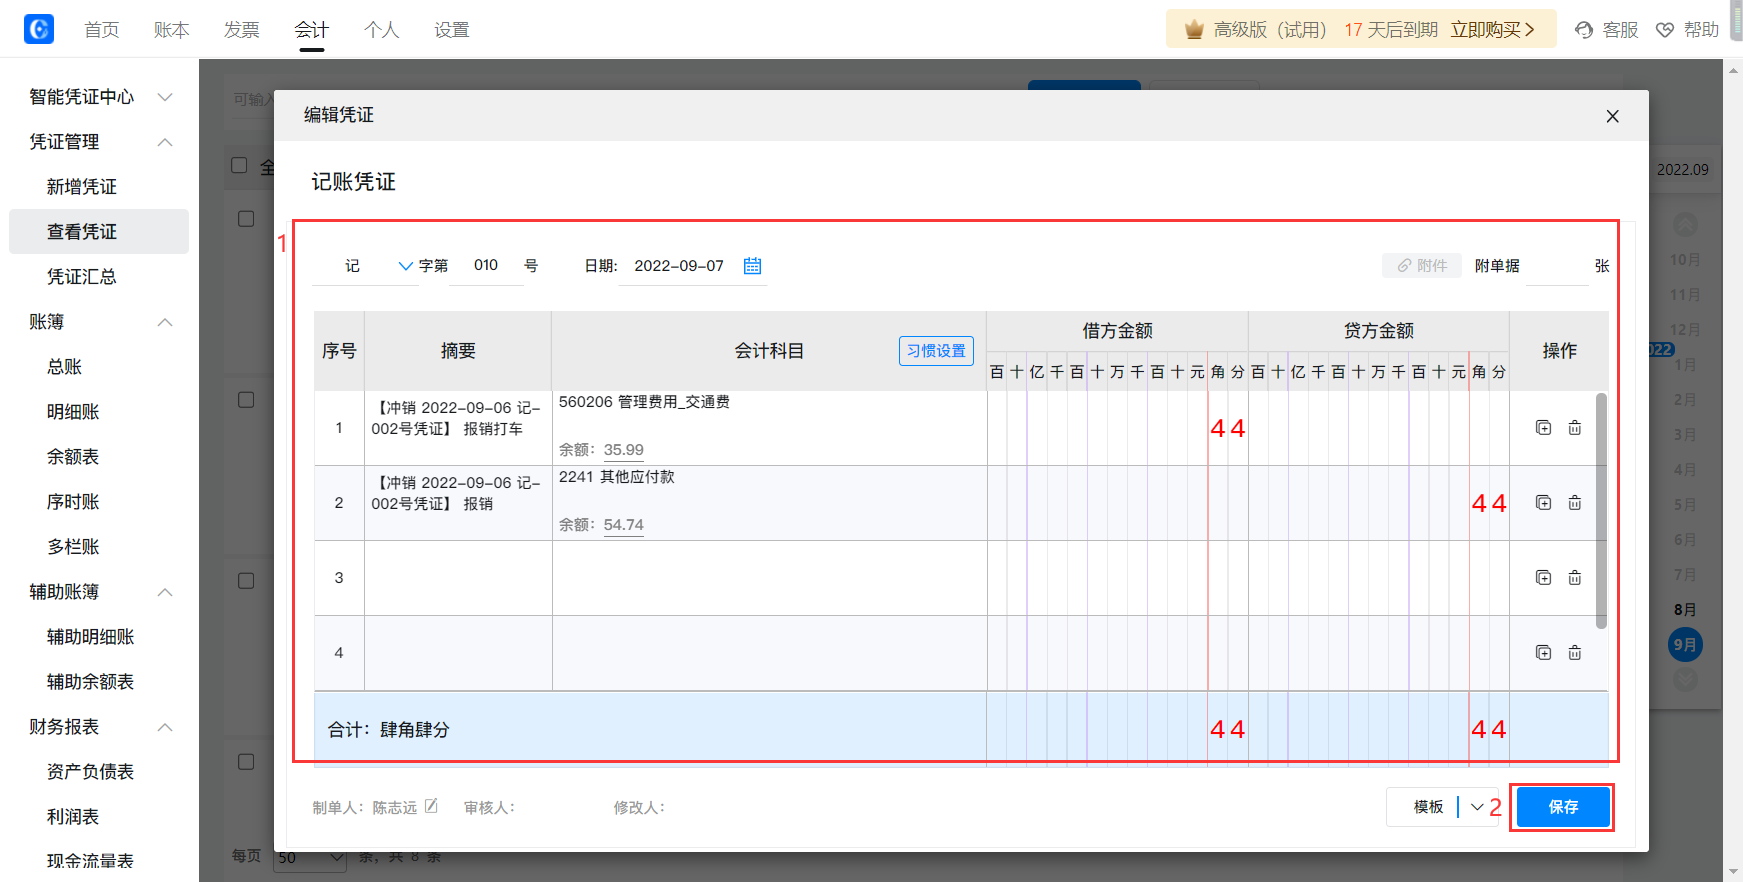This screenshot has width=1743, height=882.
Task: Open 余额表 in sidebar
Action: (x=73, y=457)
